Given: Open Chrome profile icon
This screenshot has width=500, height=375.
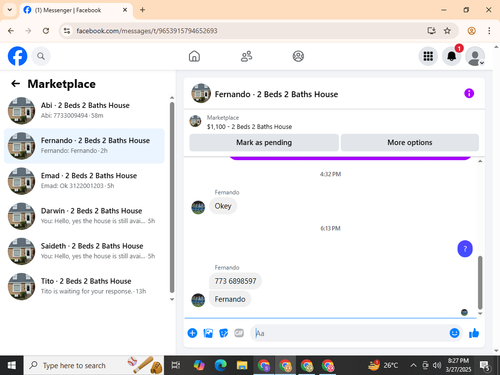Looking at the screenshot, I should [471, 31].
